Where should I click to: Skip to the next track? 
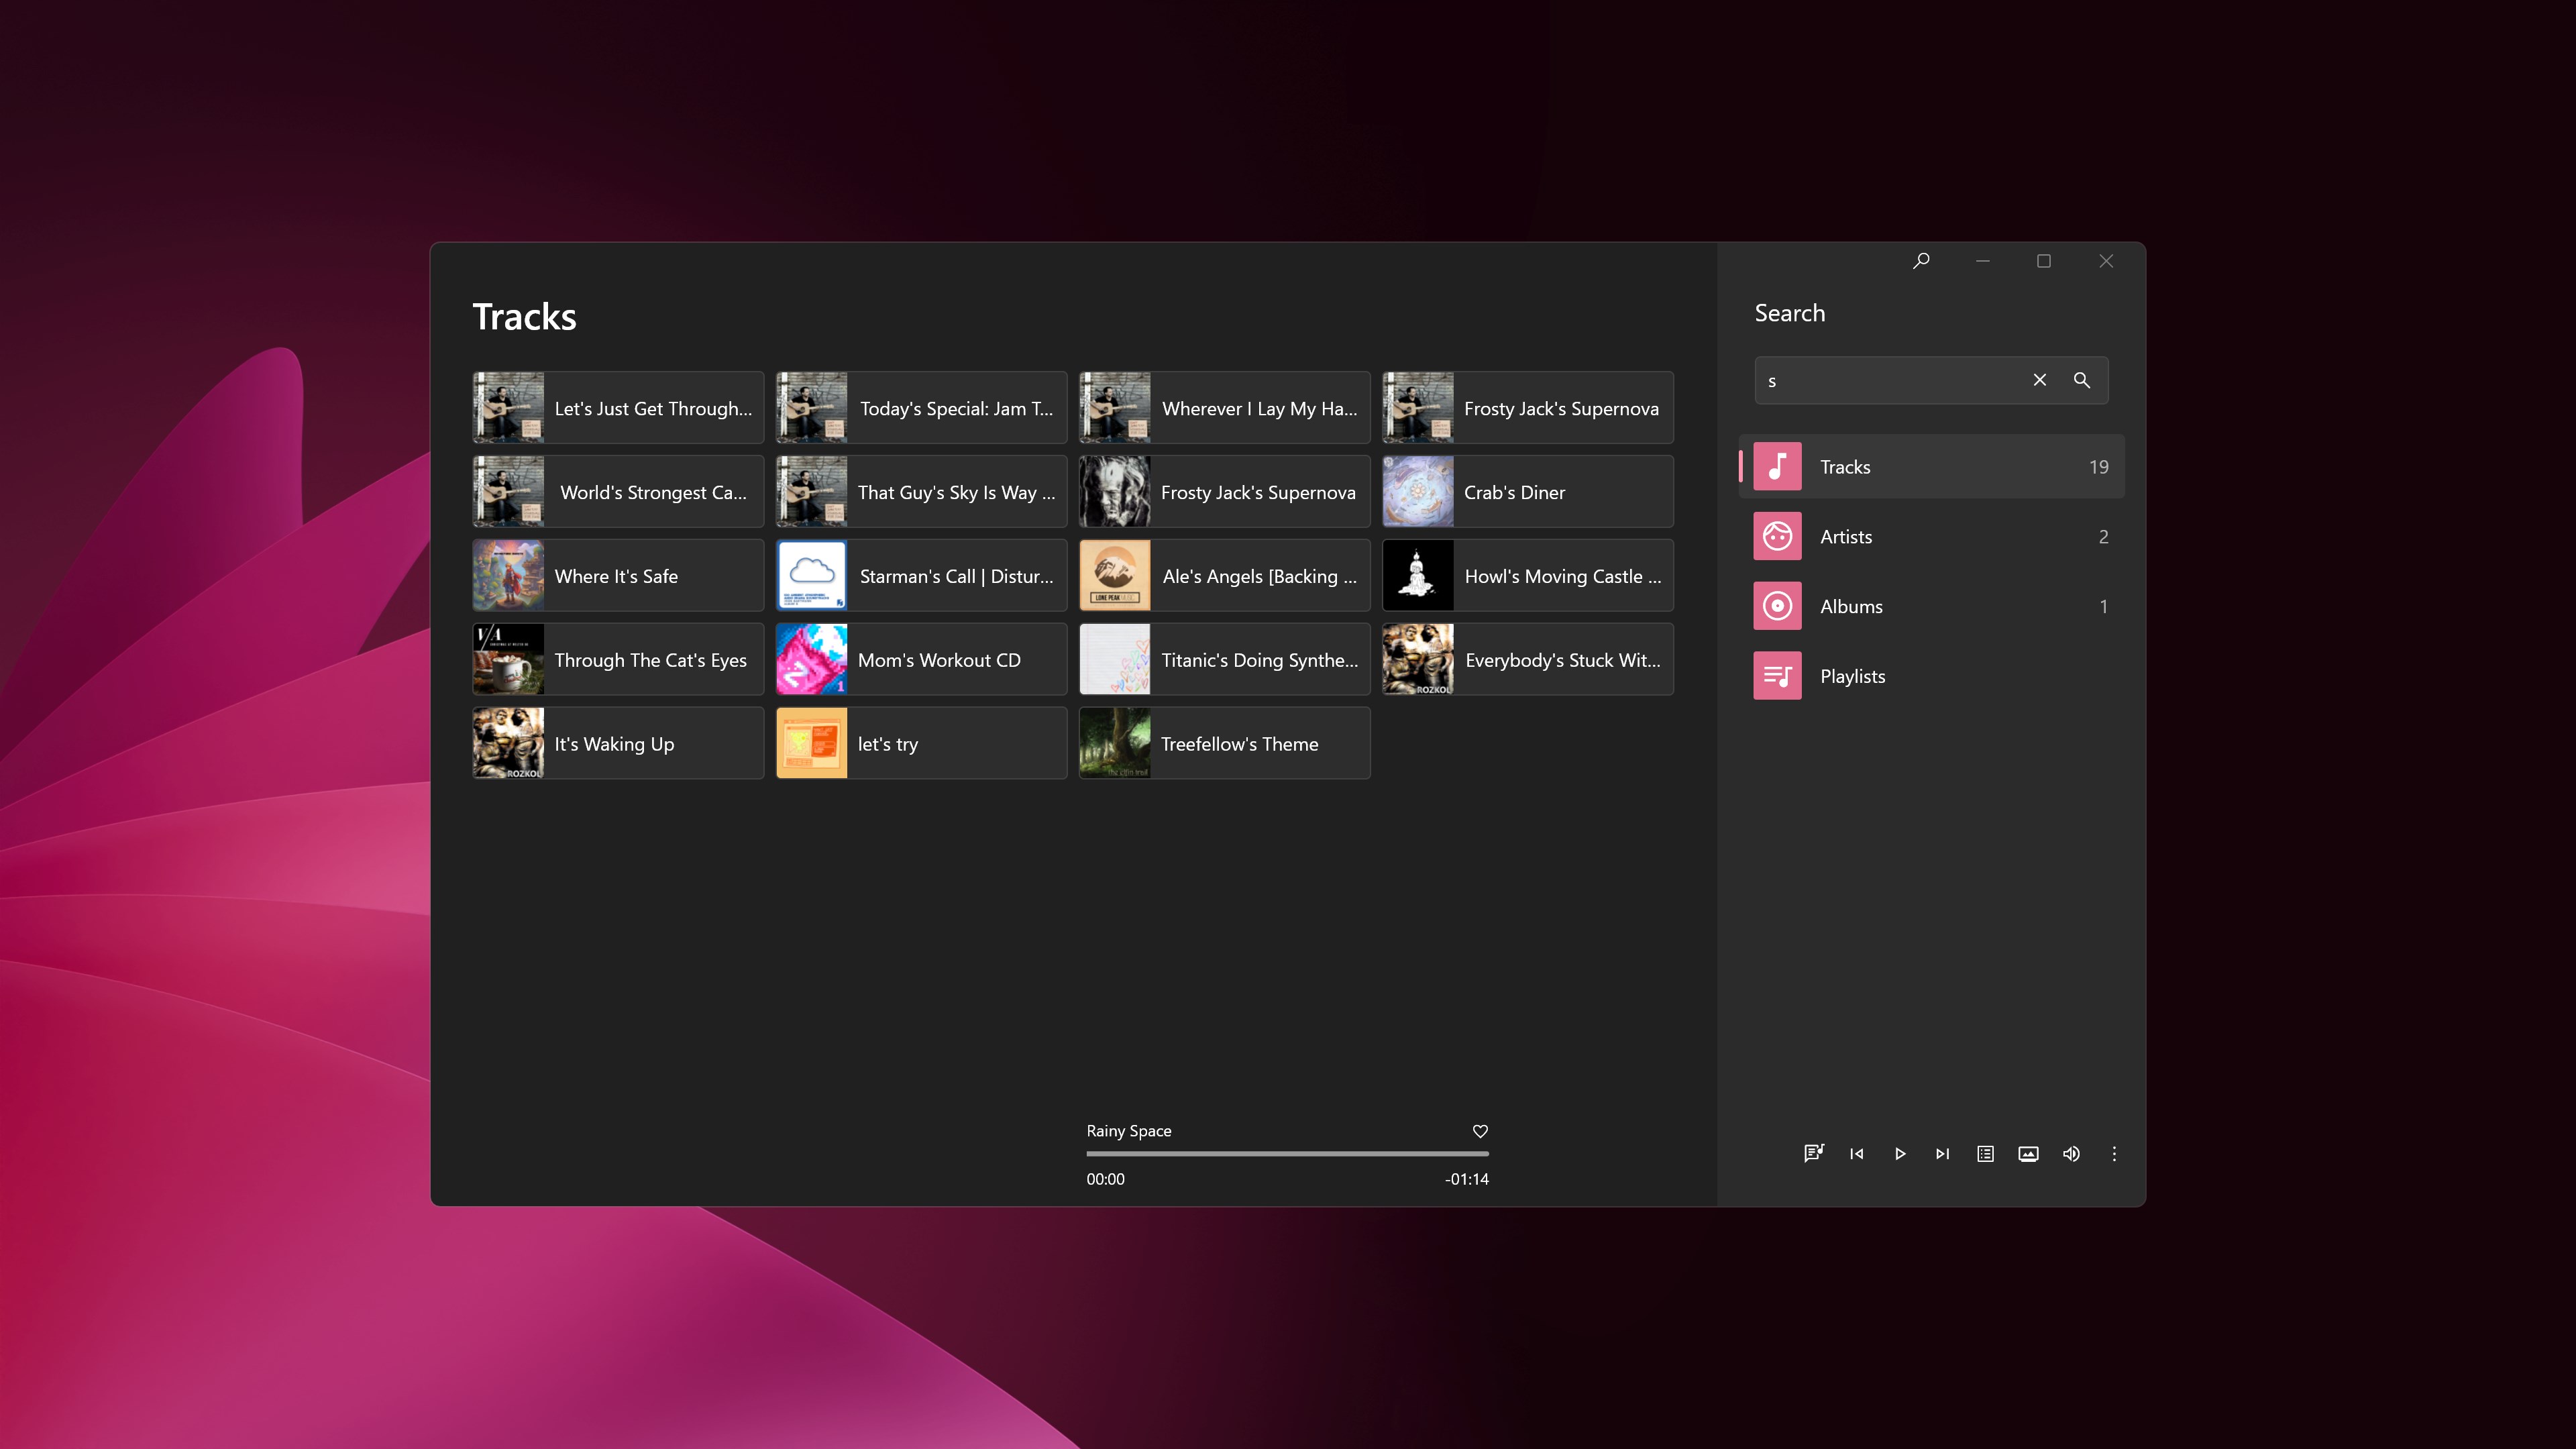(1942, 1153)
